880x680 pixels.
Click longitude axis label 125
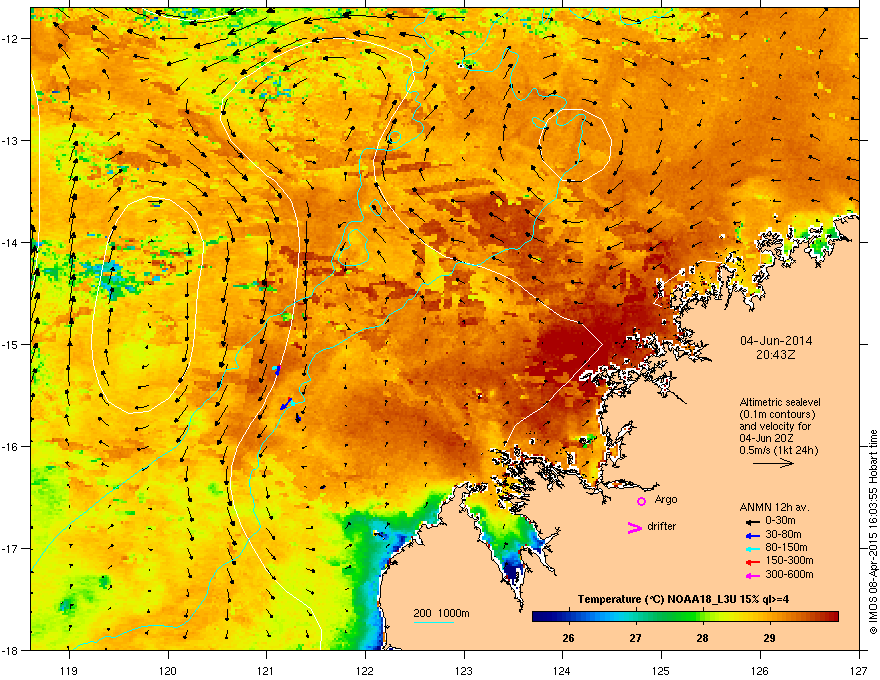click(661, 670)
